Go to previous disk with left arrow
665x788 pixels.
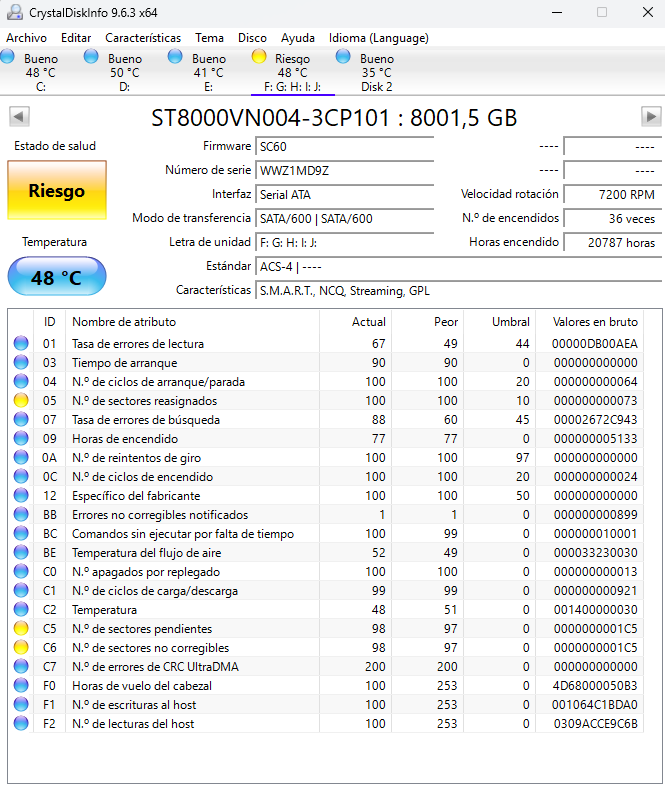[18, 117]
